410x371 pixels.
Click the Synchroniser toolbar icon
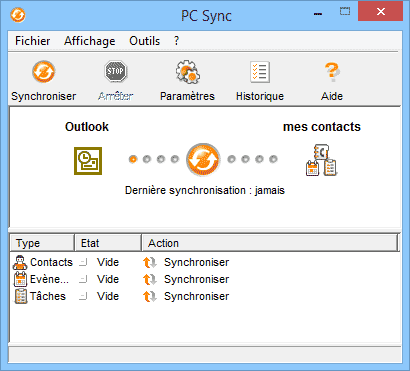[x=44, y=72]
